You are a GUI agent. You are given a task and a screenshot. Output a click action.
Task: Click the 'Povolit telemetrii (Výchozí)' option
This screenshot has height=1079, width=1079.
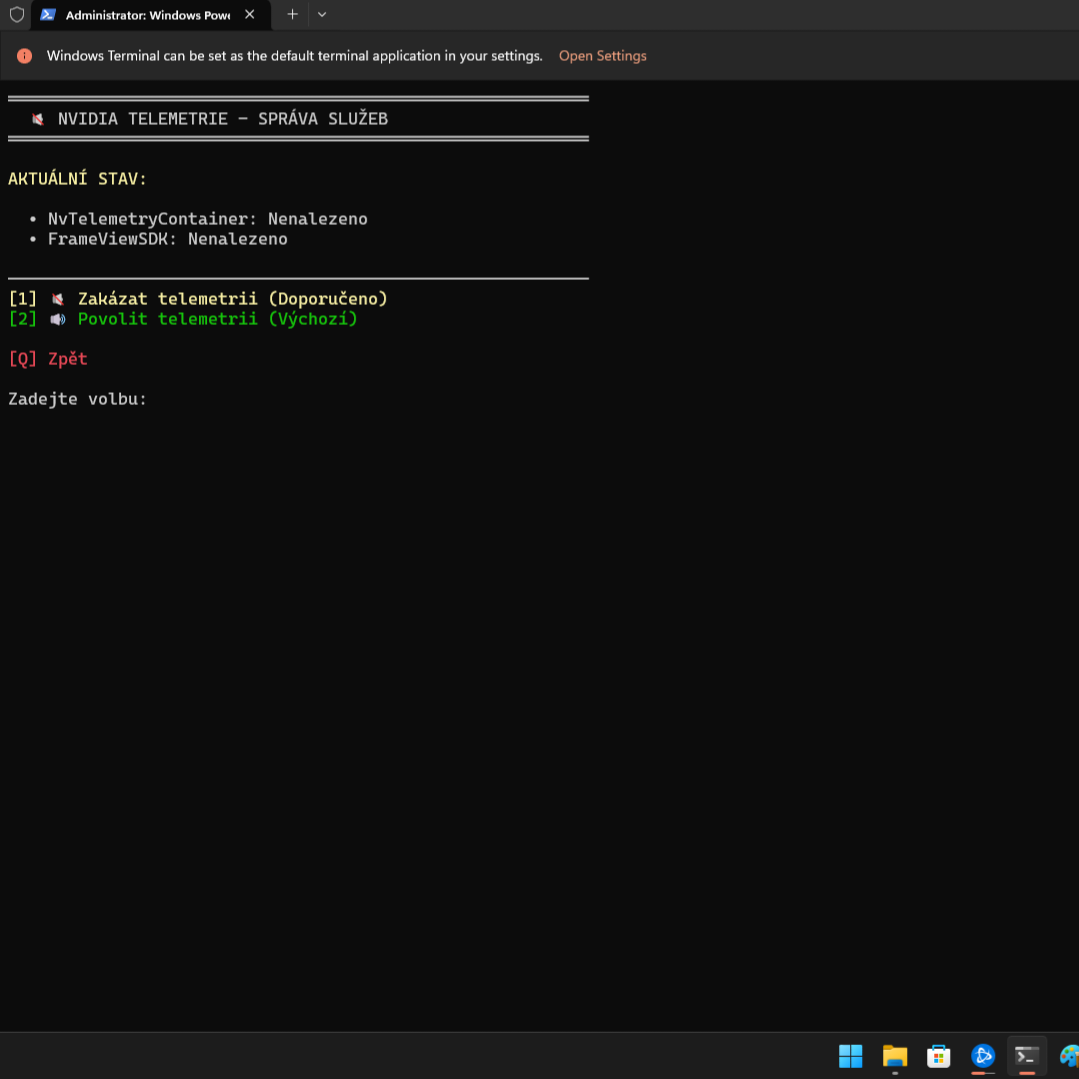tap(217, 319)
